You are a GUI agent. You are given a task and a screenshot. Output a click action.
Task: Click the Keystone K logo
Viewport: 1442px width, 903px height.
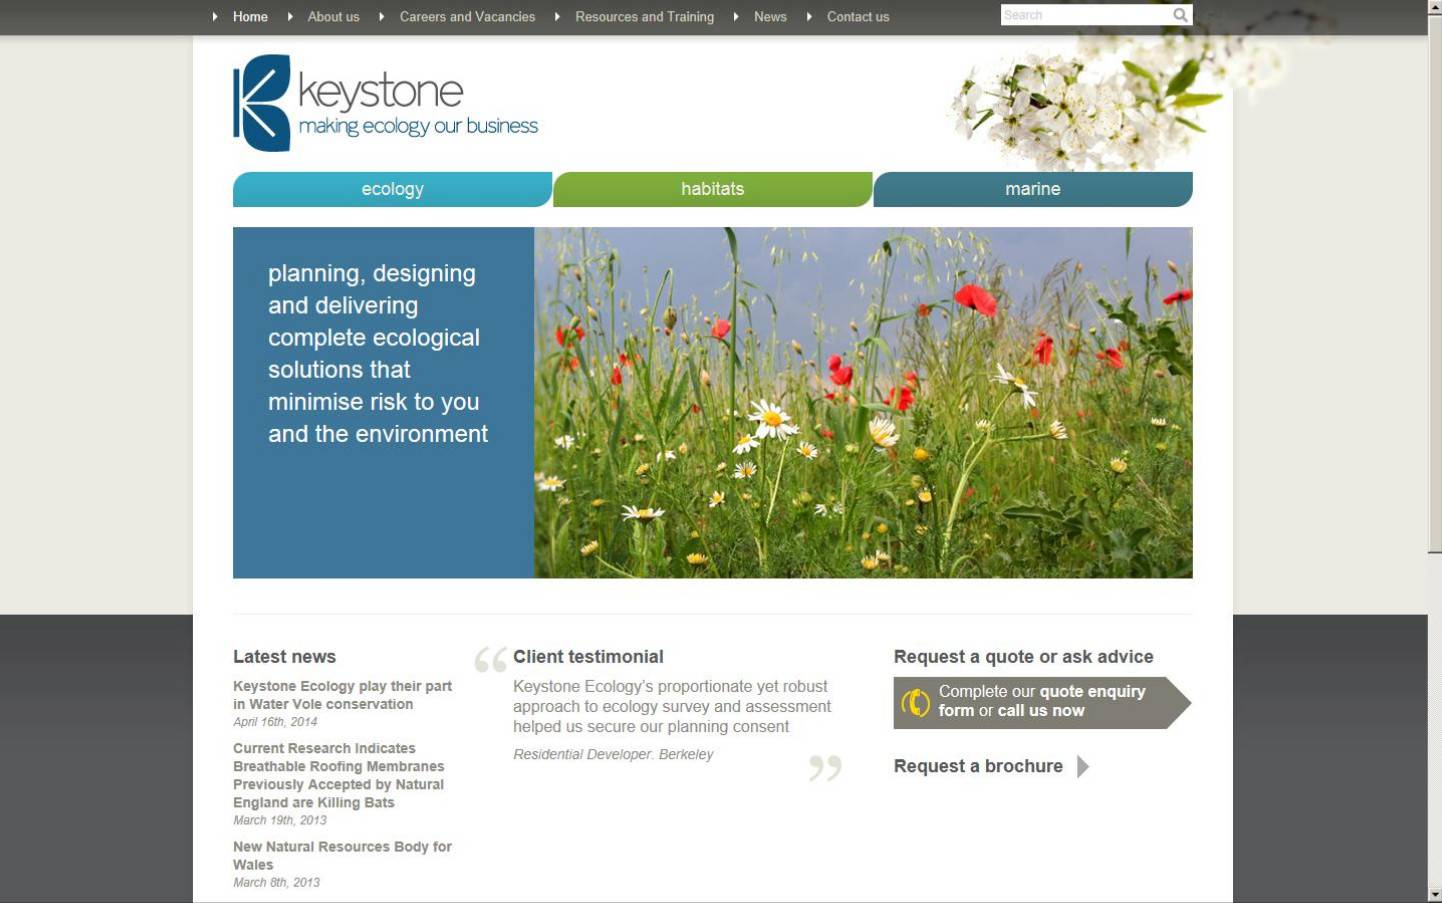coord(262,103)
